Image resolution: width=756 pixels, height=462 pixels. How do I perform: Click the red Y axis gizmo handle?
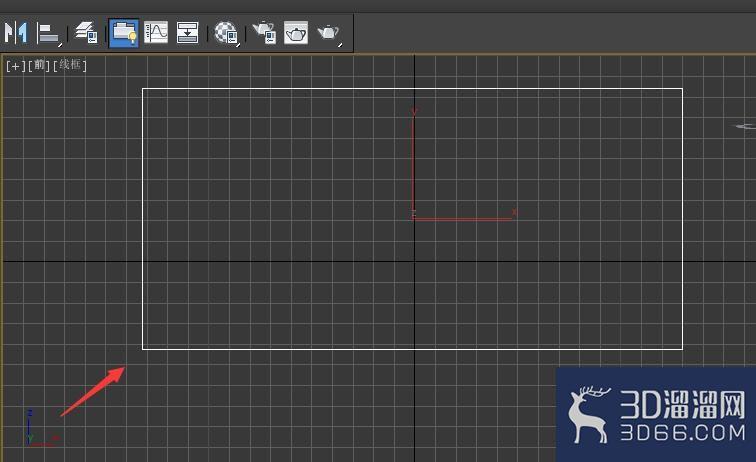click(413, 164)
